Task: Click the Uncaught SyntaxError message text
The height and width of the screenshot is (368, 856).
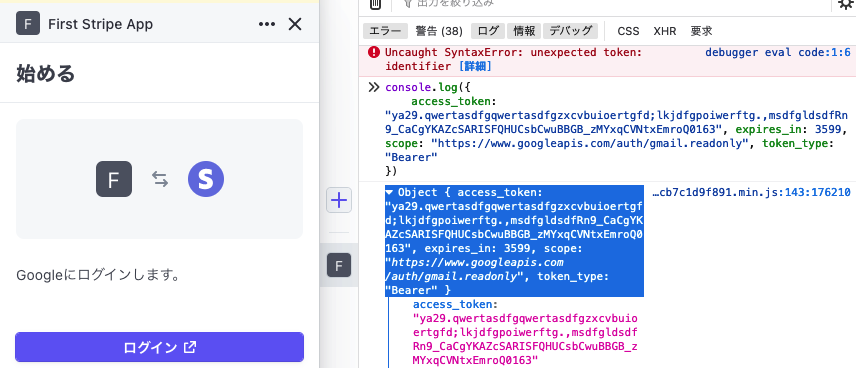Action: click(513, 60)
